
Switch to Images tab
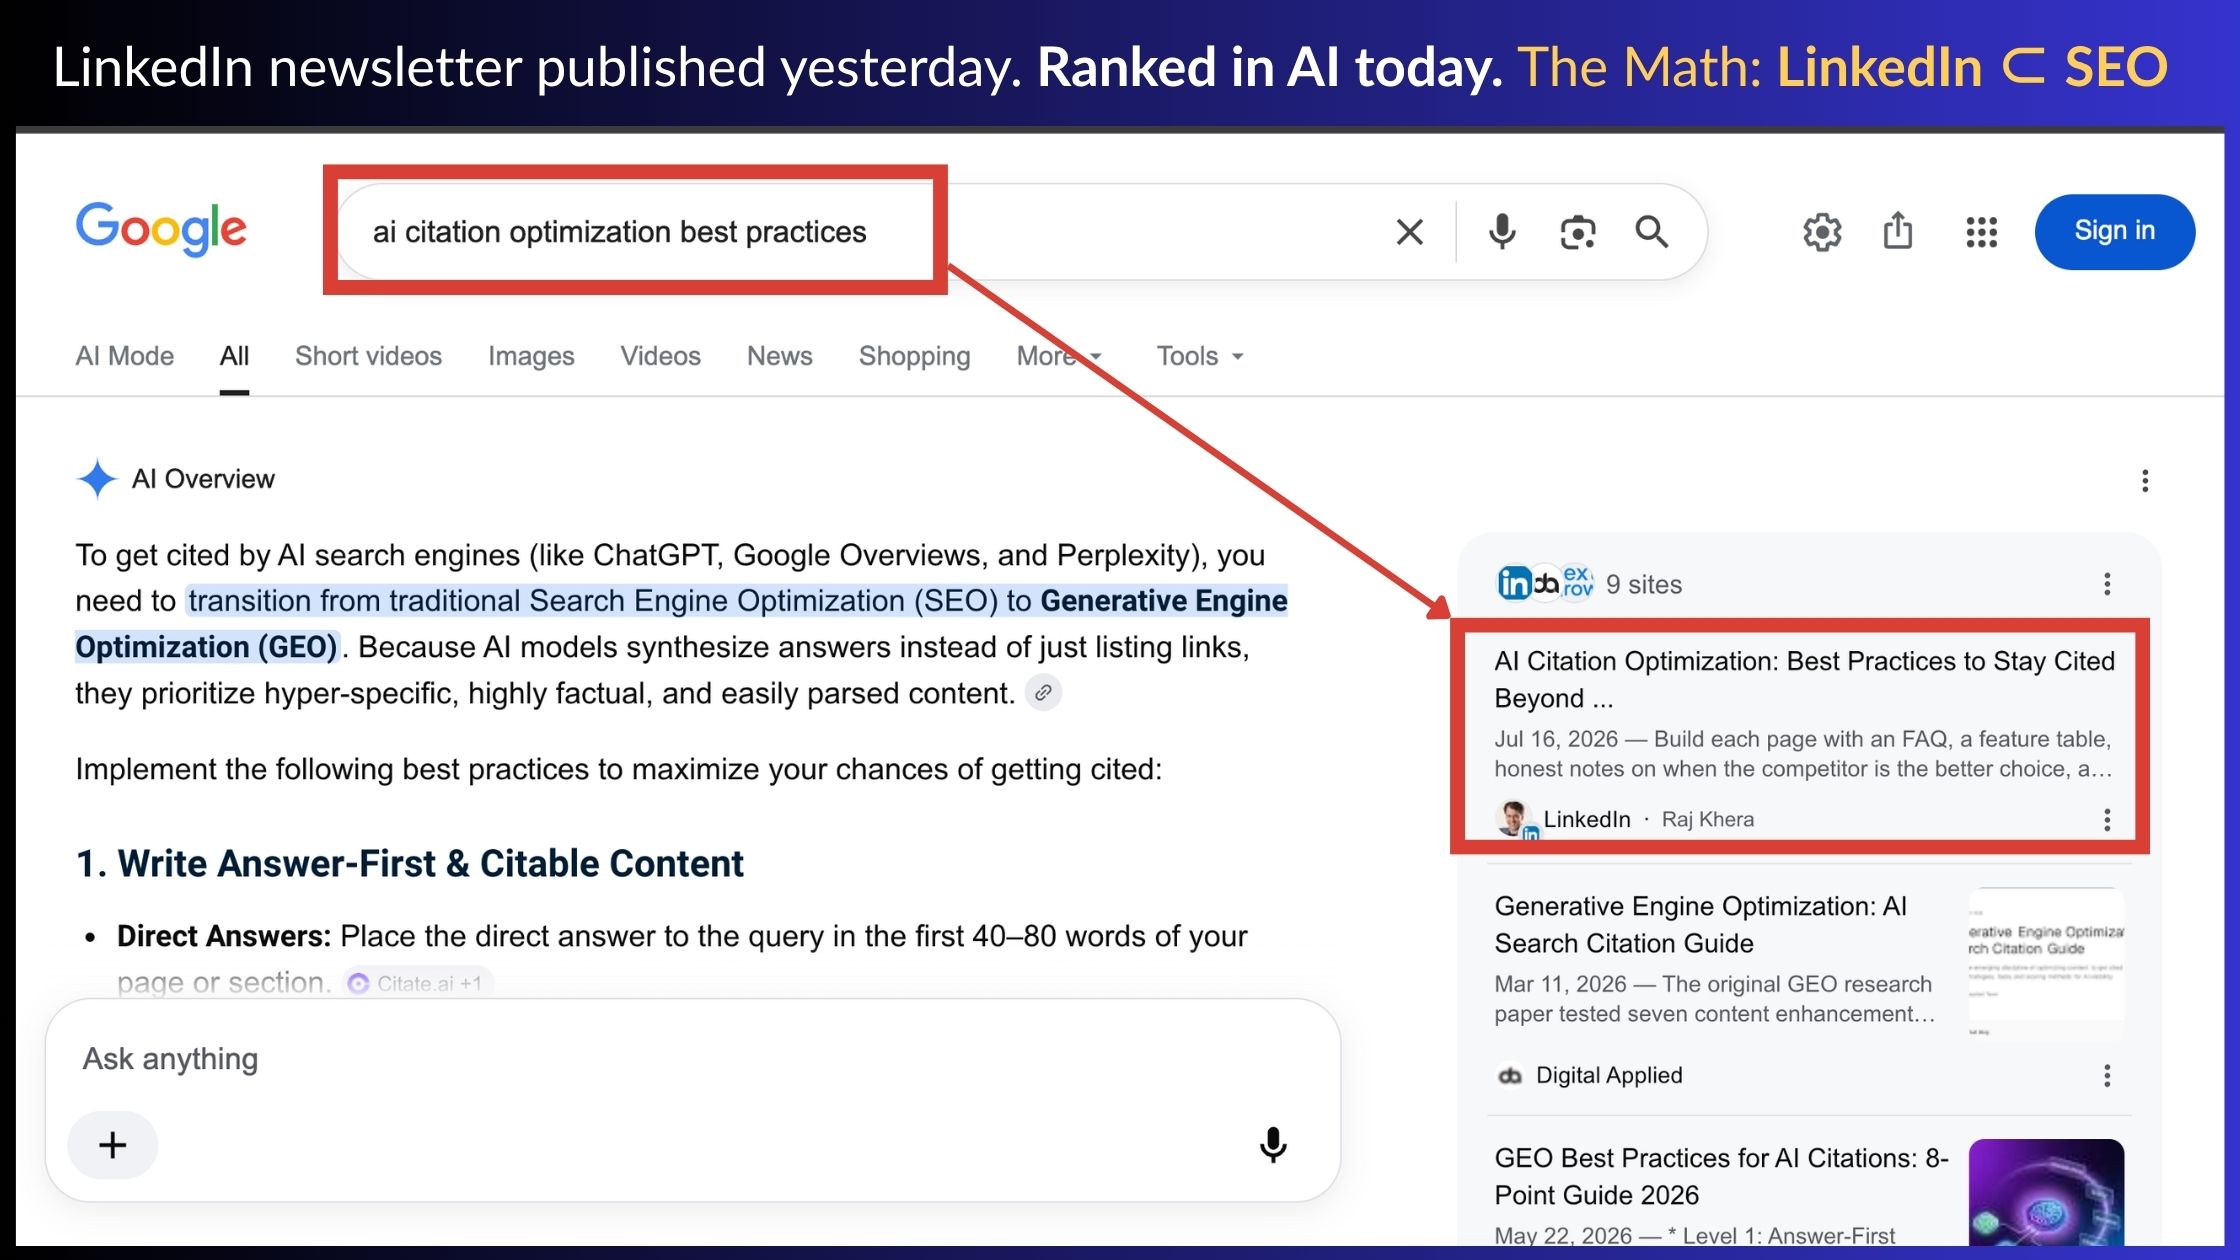[531, 356]
